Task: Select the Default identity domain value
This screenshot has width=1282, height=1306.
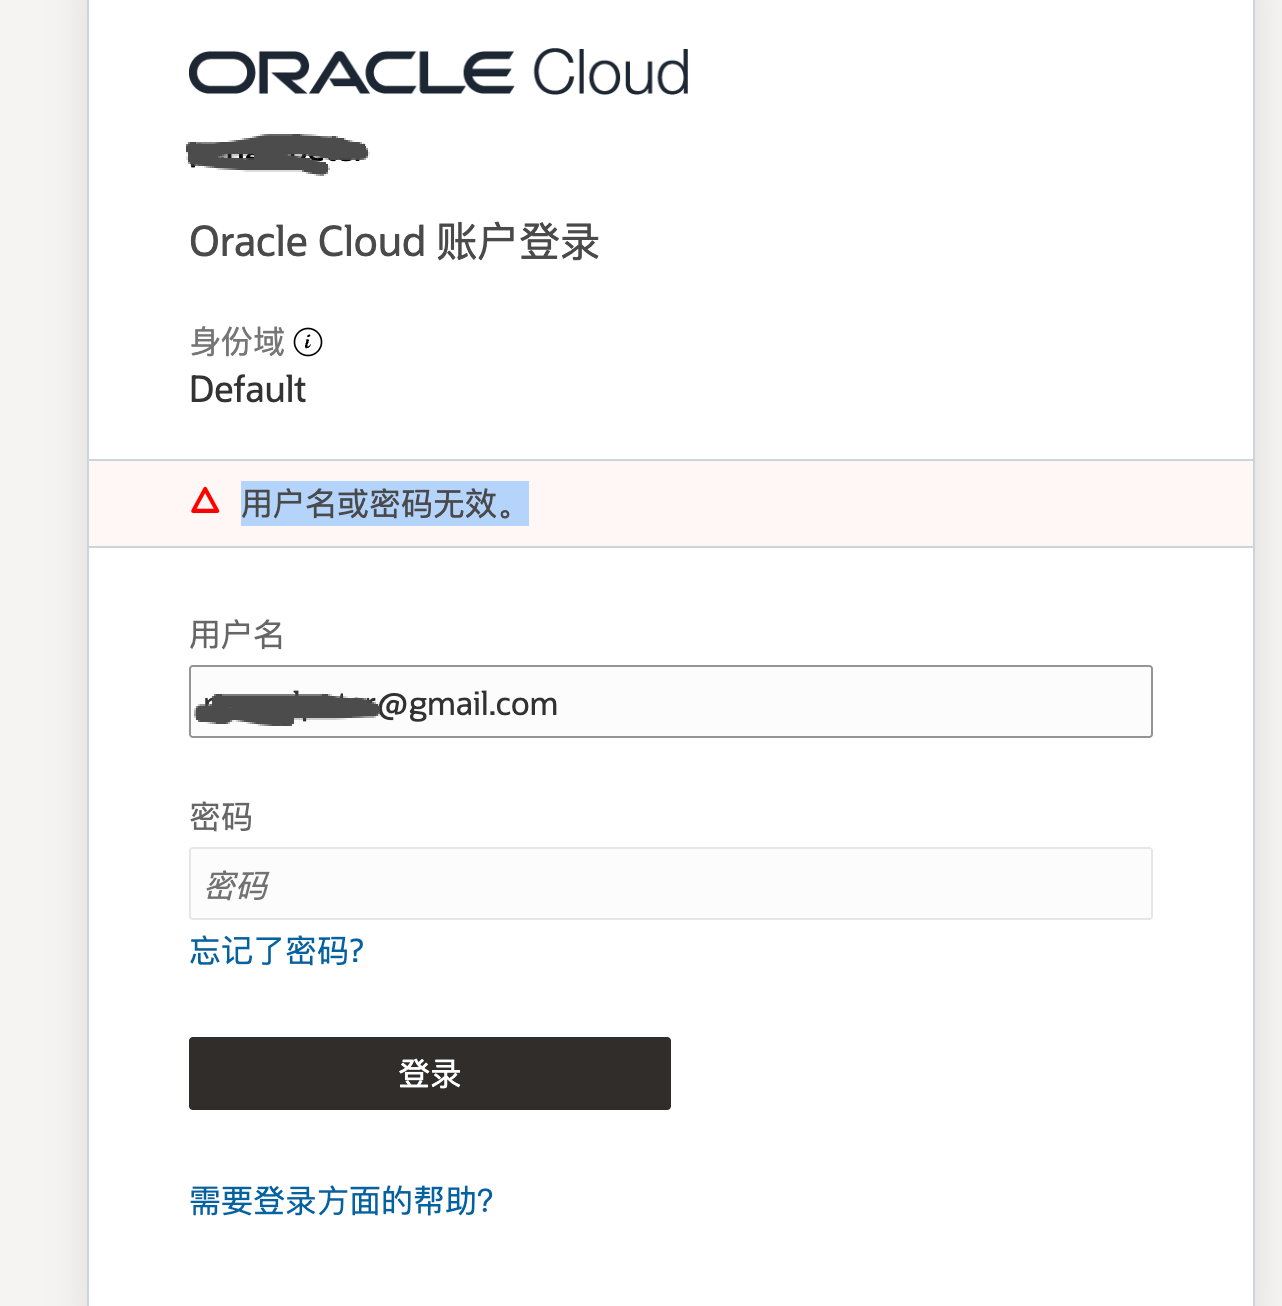Action: click(248, 389)
